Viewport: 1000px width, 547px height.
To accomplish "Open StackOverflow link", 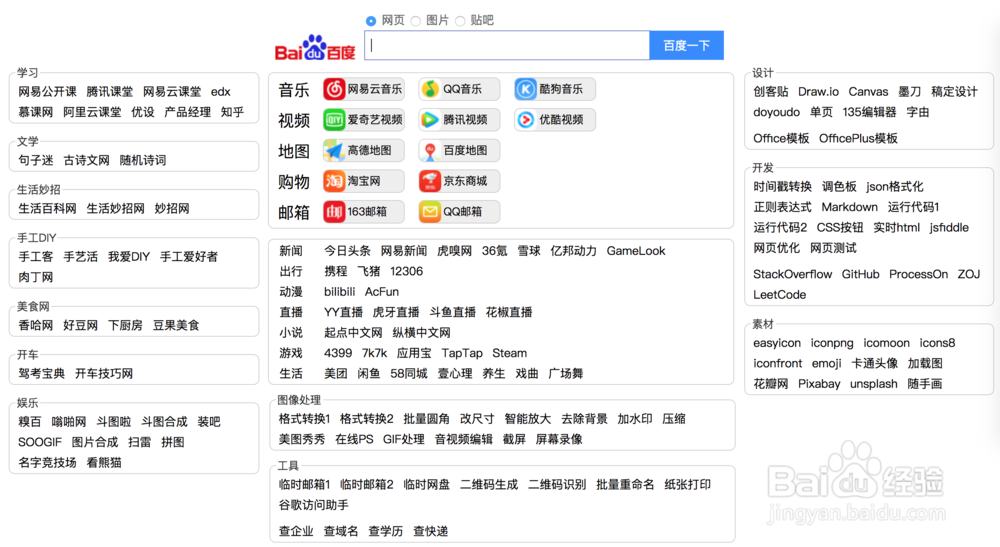I will coord(792,274).
